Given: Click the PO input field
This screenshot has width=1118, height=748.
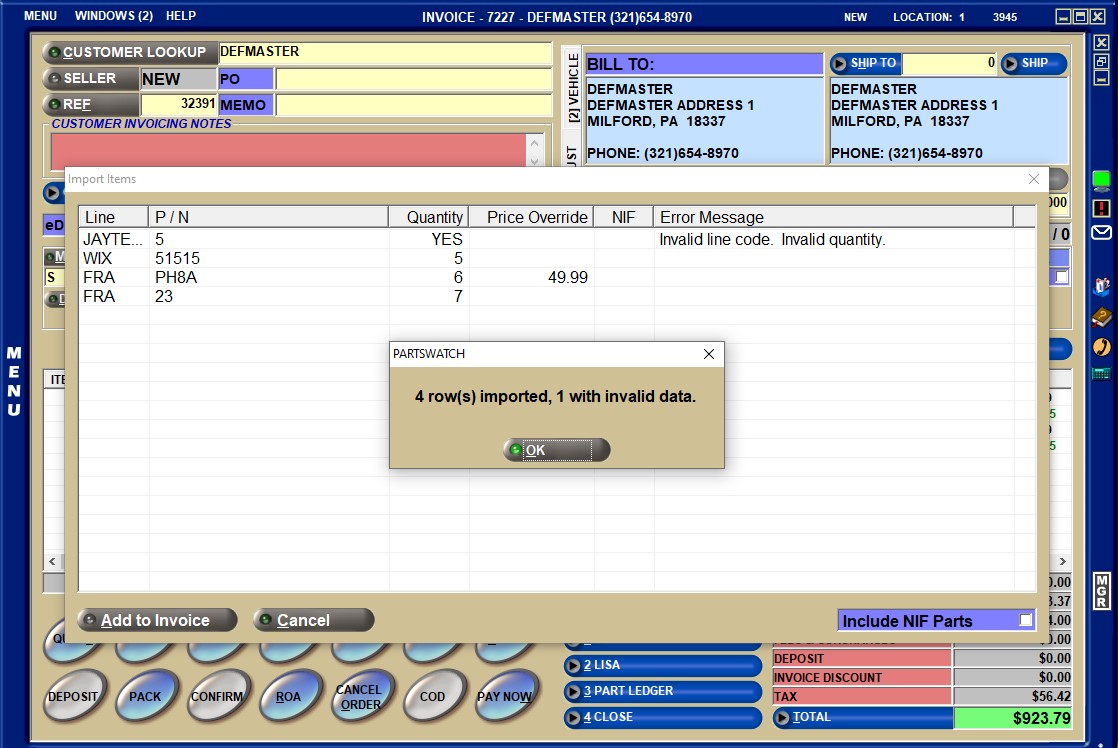Looking at the screenshot, I should [412, 79].
